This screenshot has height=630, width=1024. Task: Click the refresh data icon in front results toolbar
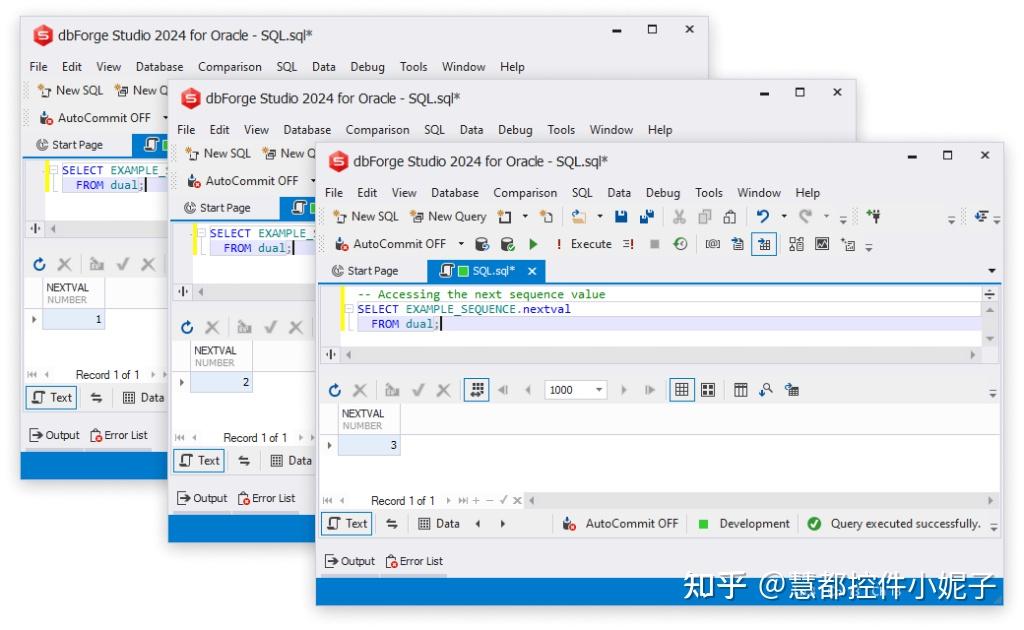coord(335,390)
